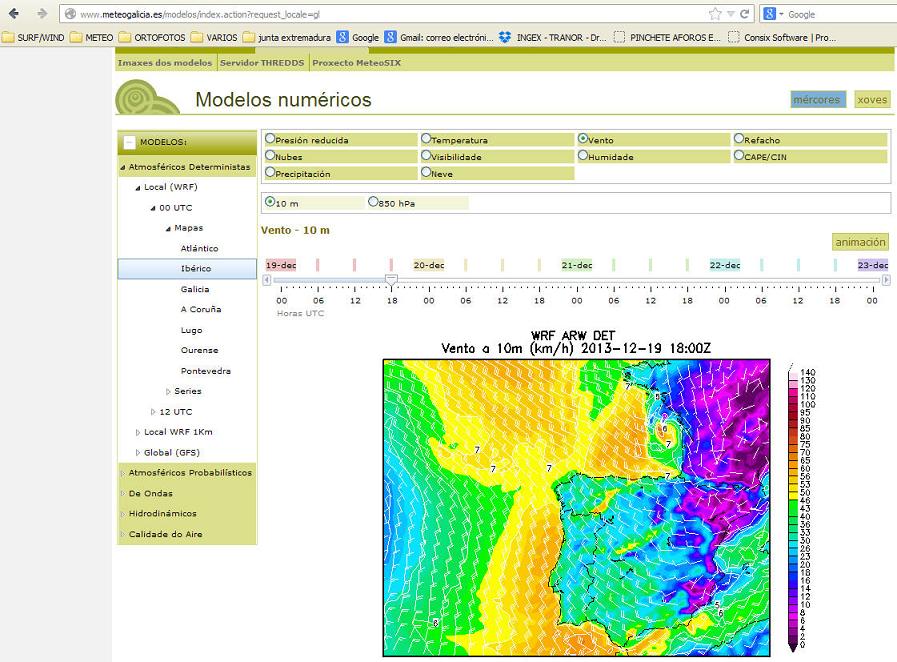Expand the De Ondas section
Image resolution: width=897 pixels, height=662 pixels.
(122, 493)
